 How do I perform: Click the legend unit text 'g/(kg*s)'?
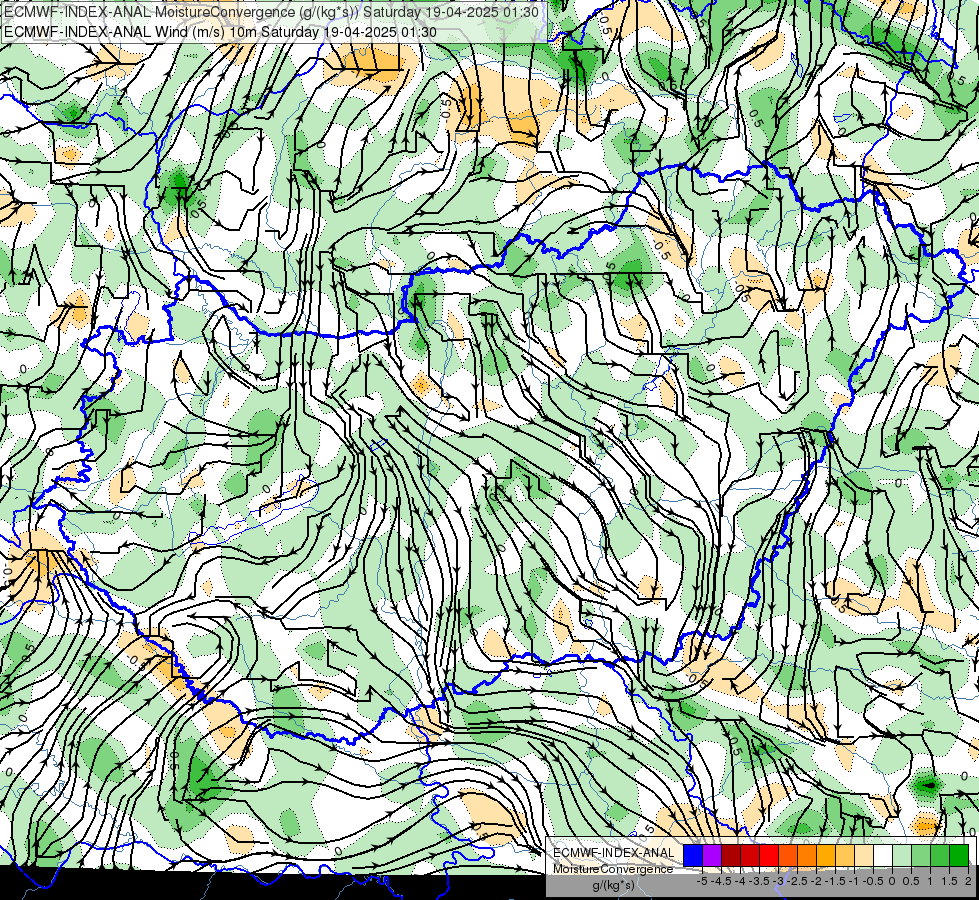[613, 886]
